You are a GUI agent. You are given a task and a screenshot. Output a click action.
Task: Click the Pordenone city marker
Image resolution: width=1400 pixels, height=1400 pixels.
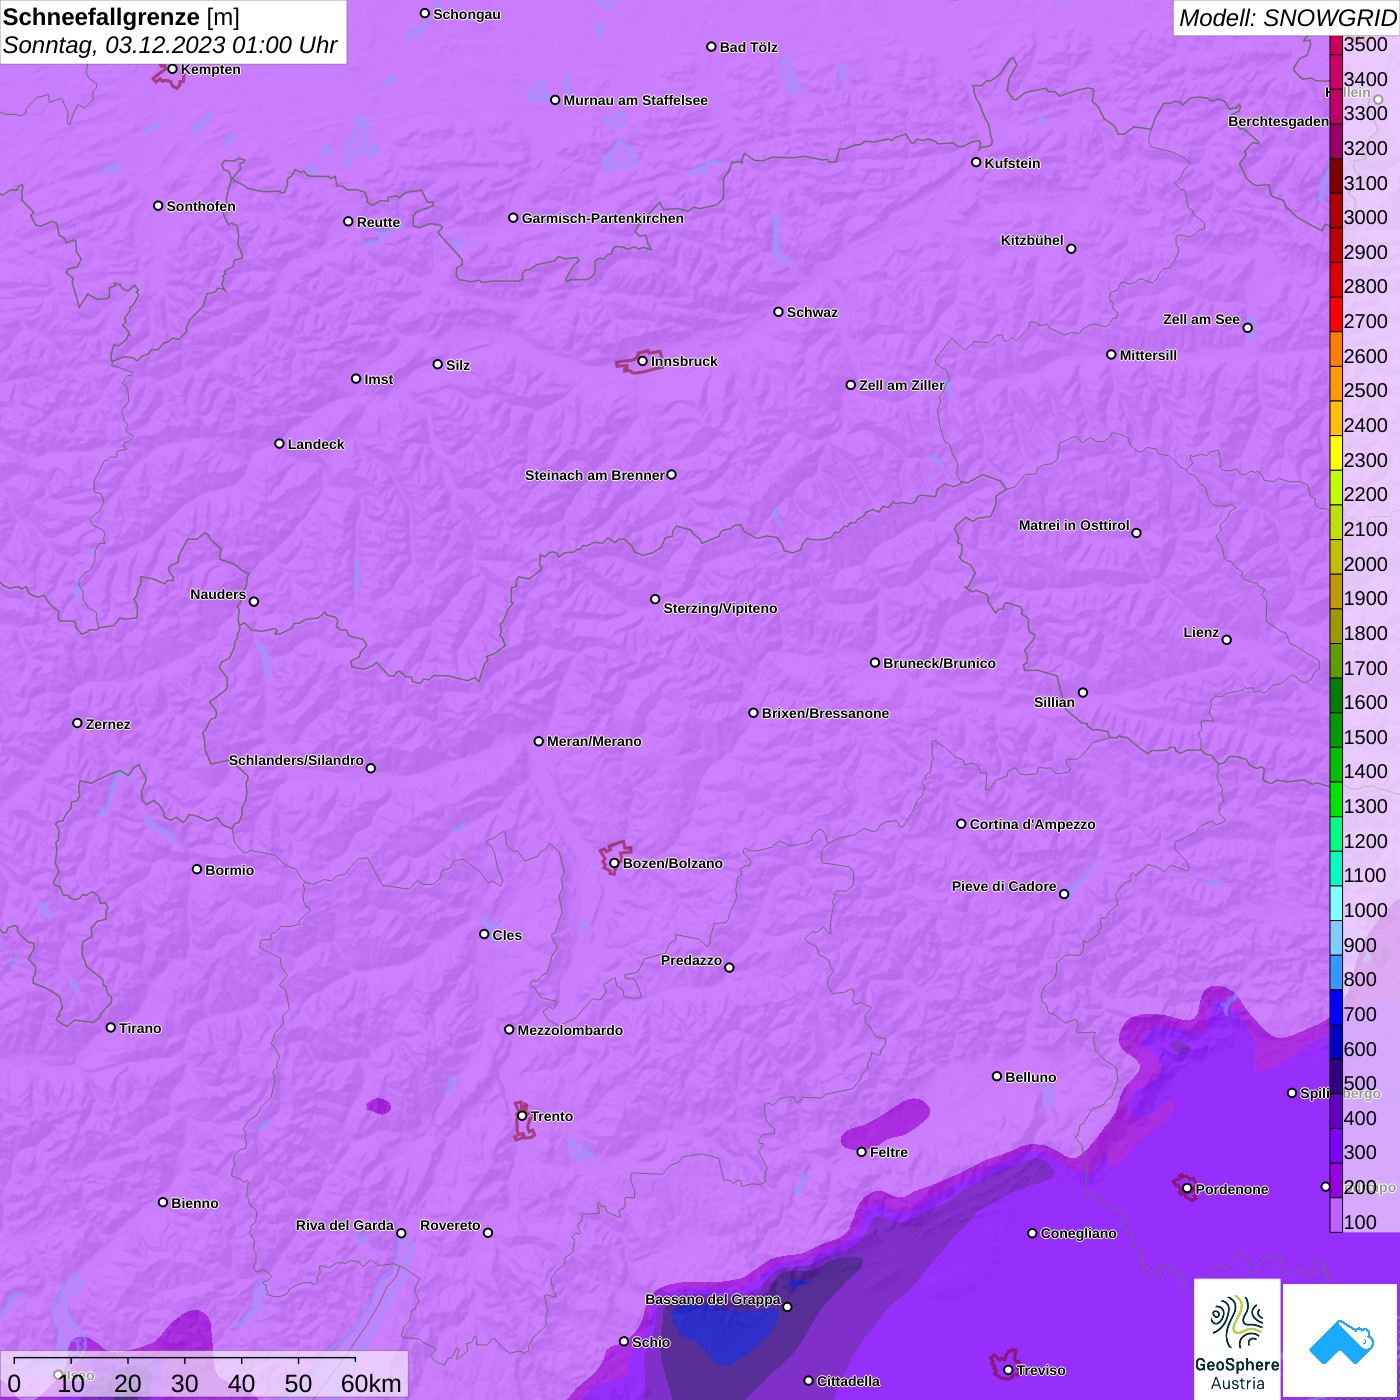(1187, 1189)
